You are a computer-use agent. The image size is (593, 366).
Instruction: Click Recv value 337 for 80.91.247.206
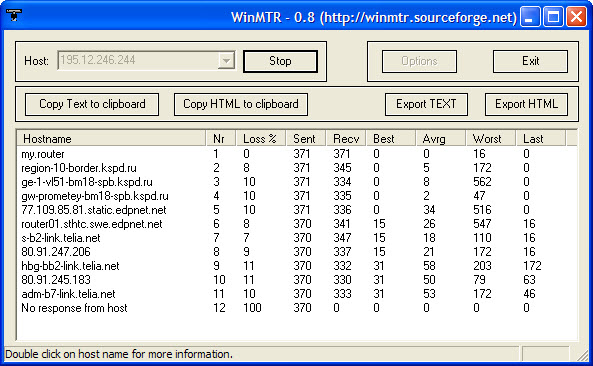342,252
